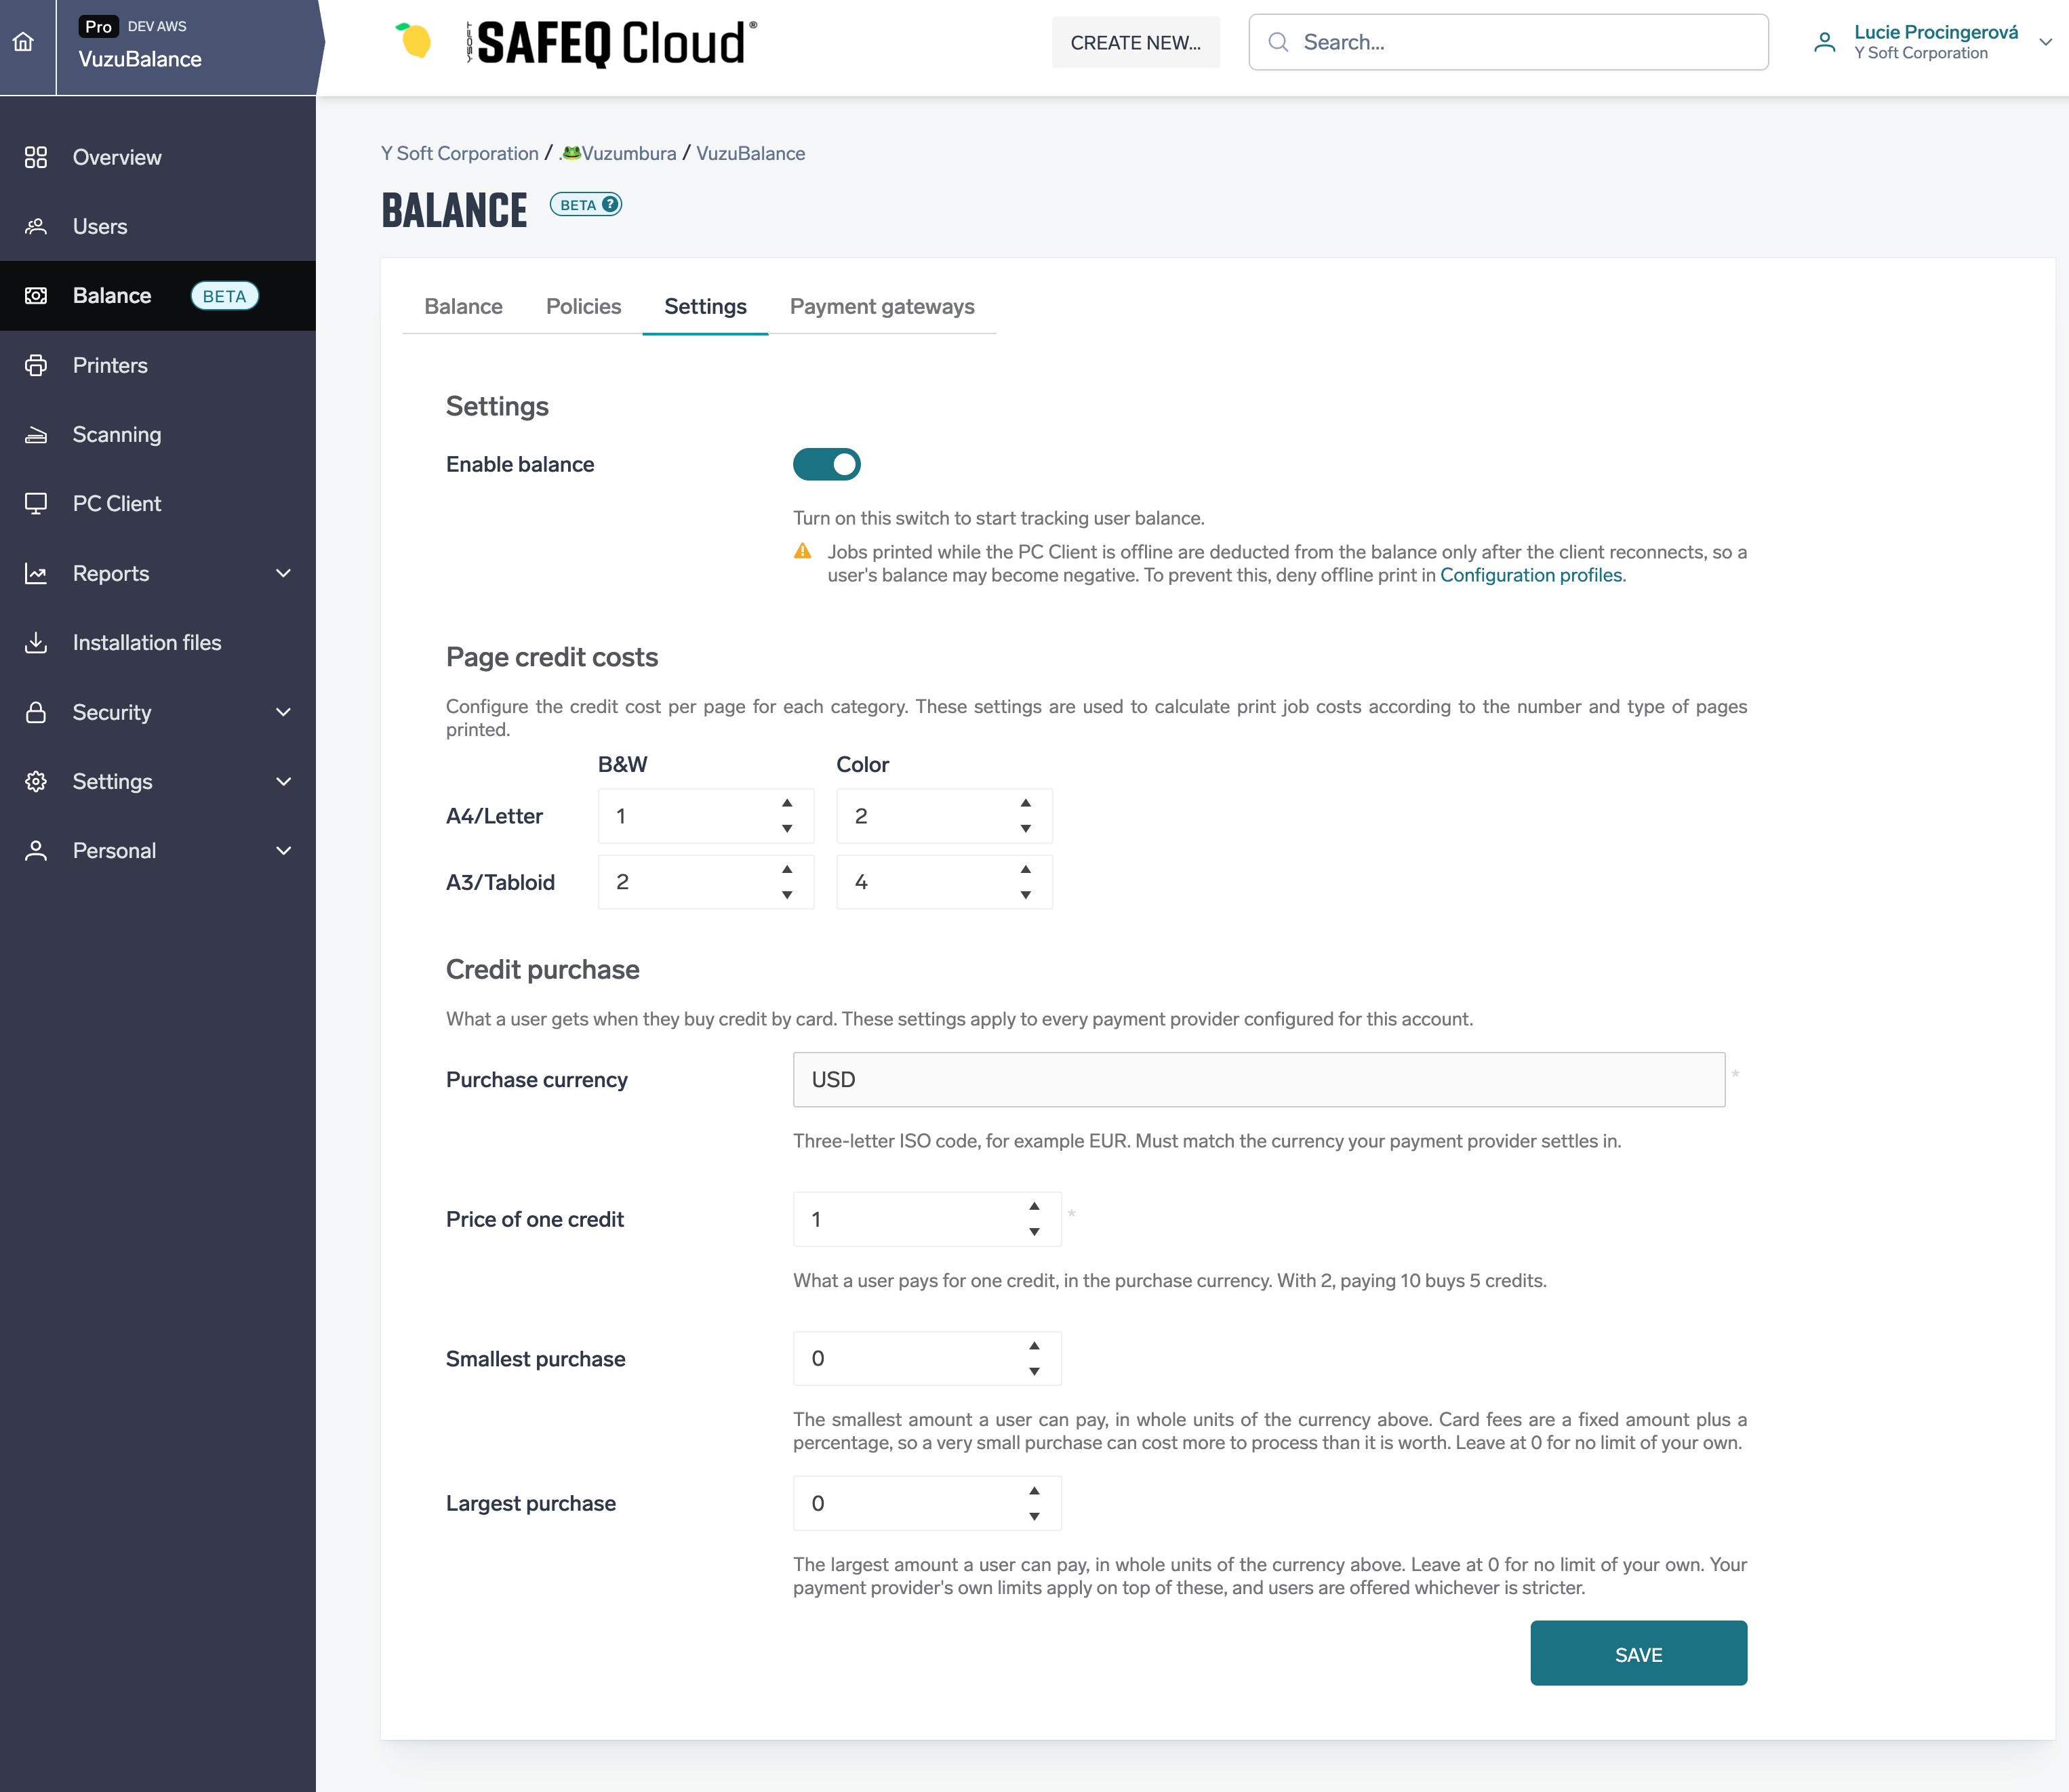Click the SAFEQ Cloud logo

pos(611,43)
